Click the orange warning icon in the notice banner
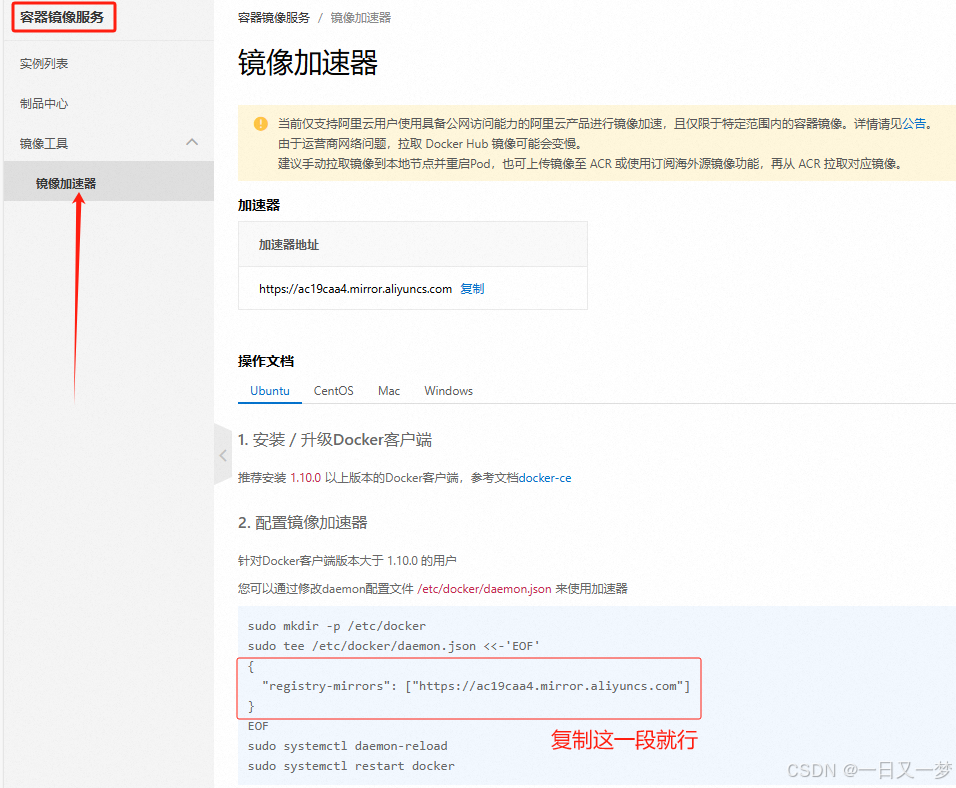The image size is (956, 788). pyautogui.click(x=260, y=124)
